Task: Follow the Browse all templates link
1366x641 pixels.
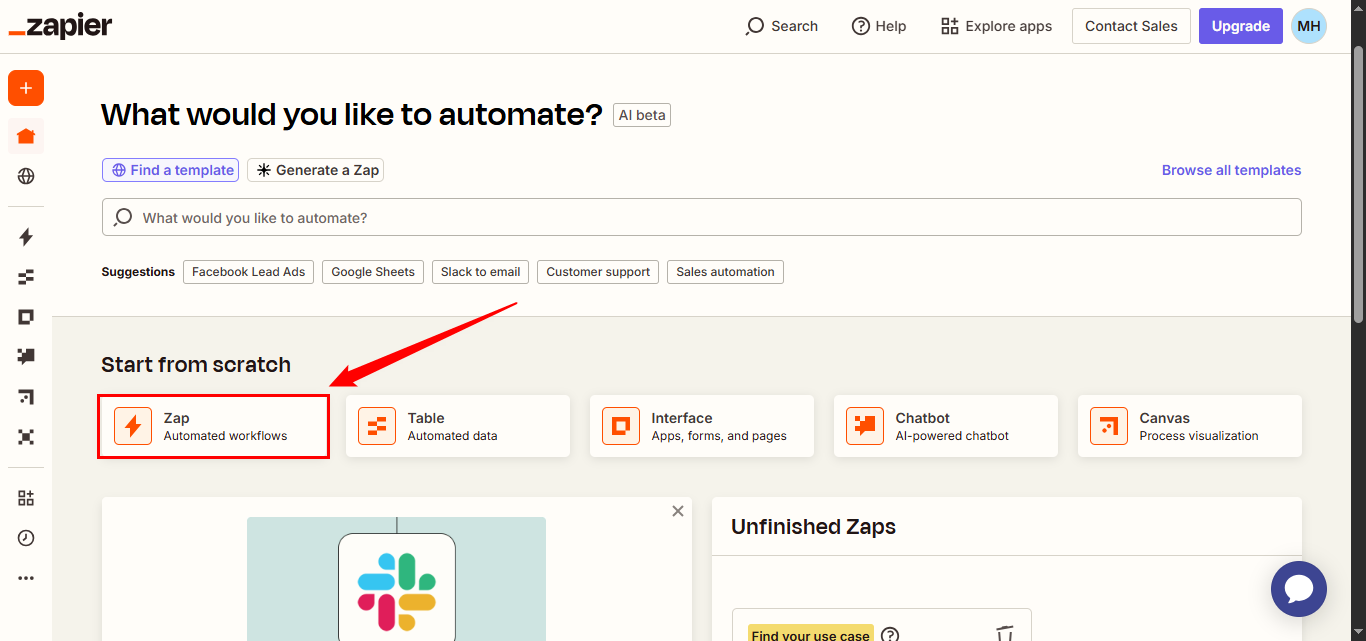Action: coord(1231,170)
